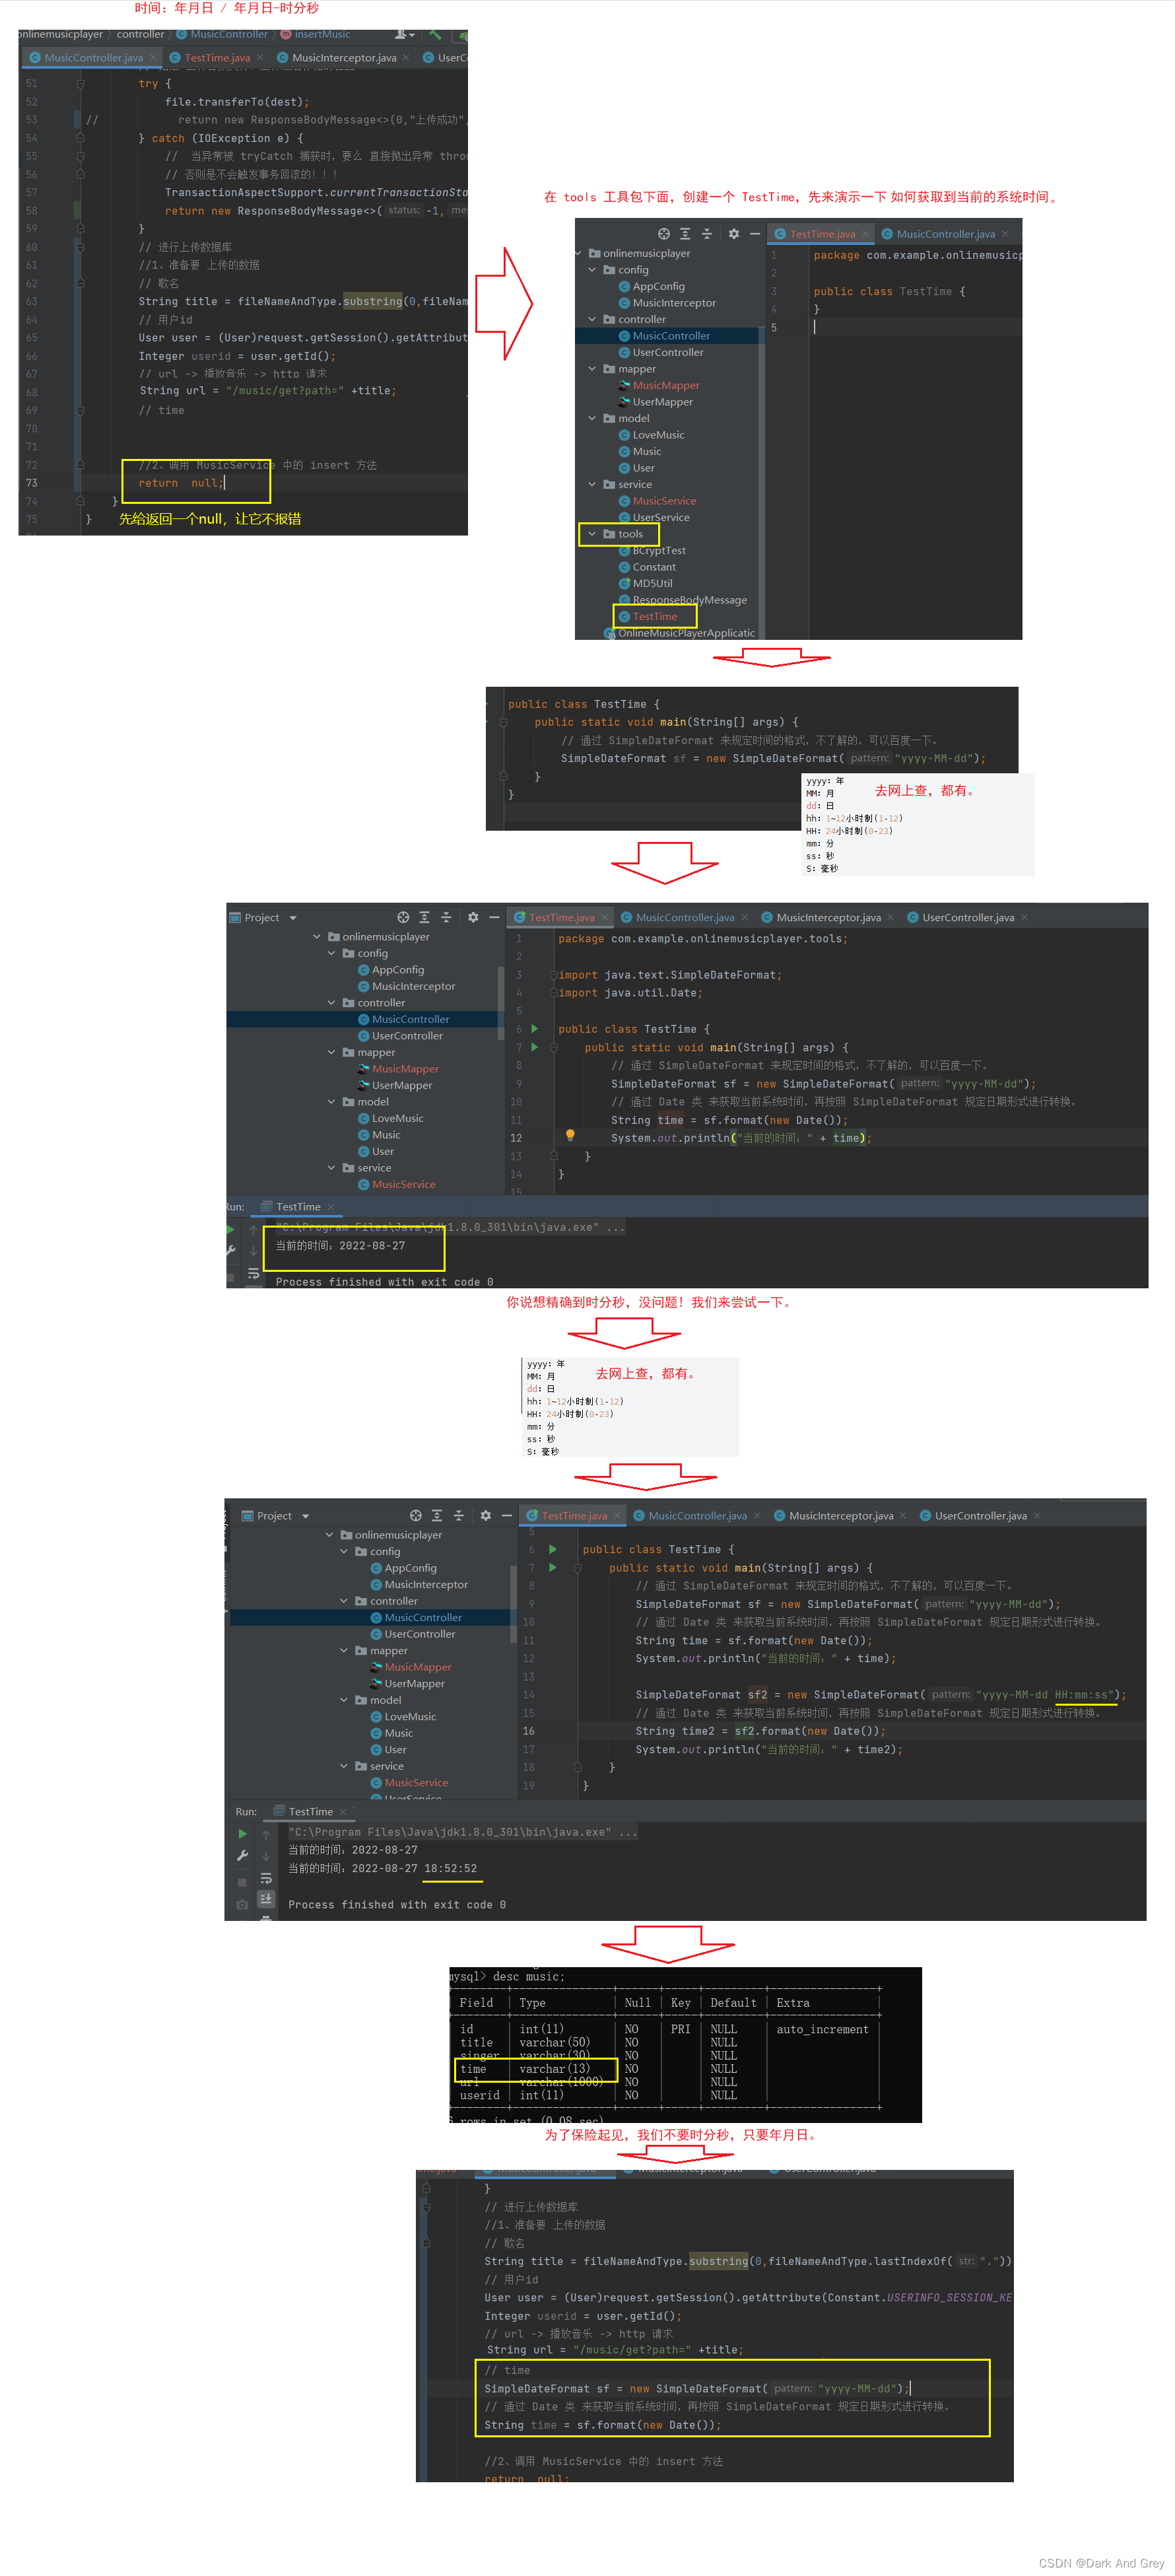The width and height of the screenshot is (1175, 2576).
Task: Collapse the controller folder in the 18:52:52 IDE tree
Action: point(345,1601)
